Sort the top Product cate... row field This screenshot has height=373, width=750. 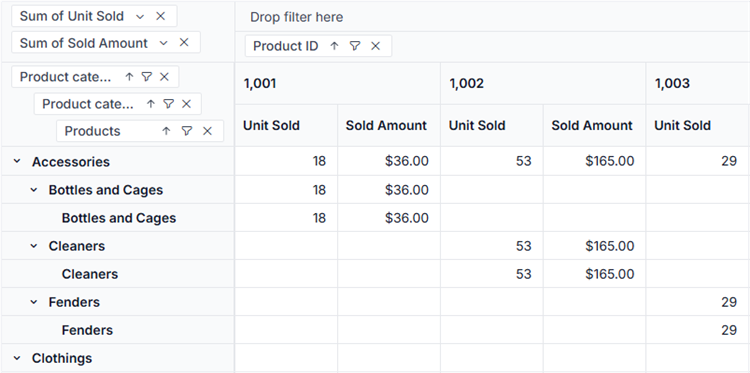[129, 77]
